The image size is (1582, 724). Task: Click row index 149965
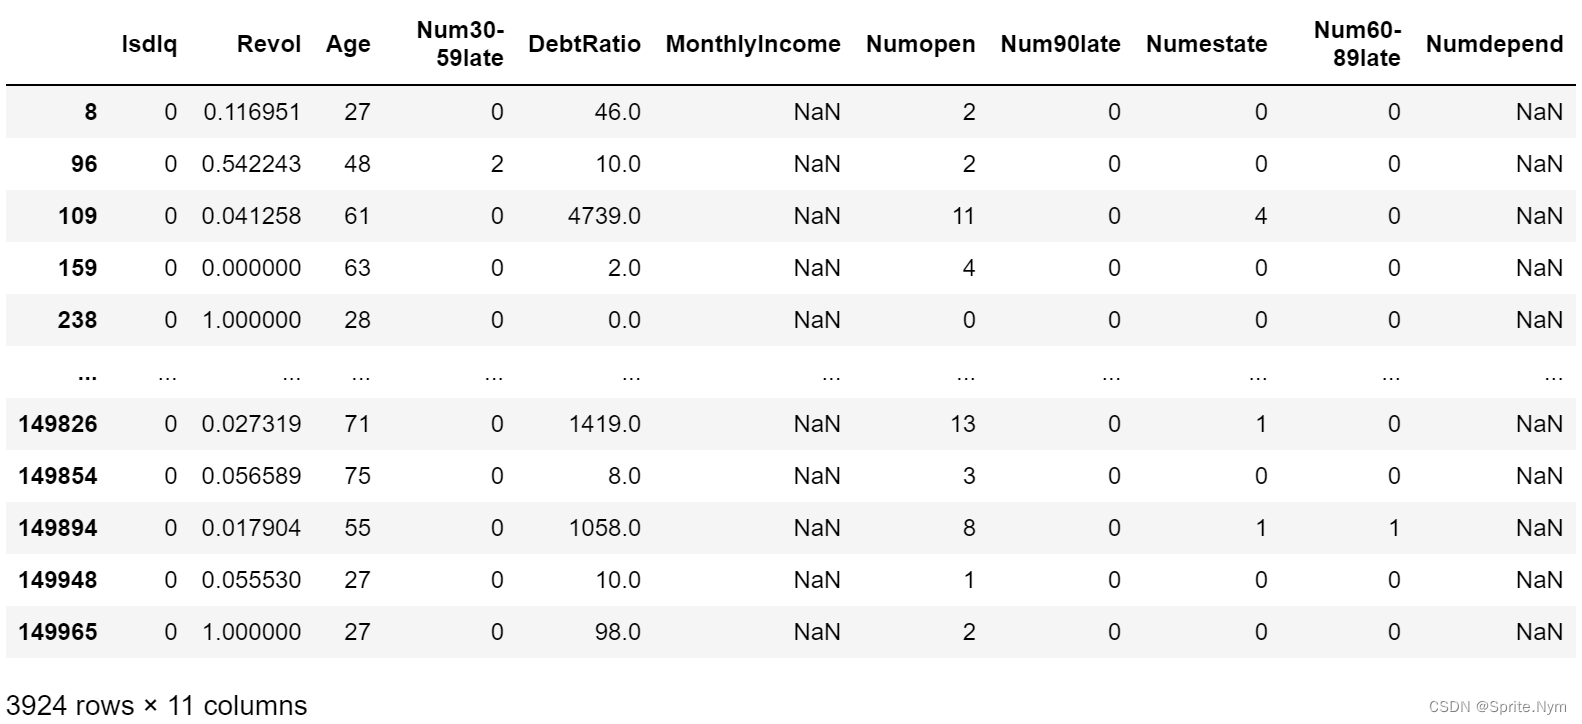pos(58,632)
